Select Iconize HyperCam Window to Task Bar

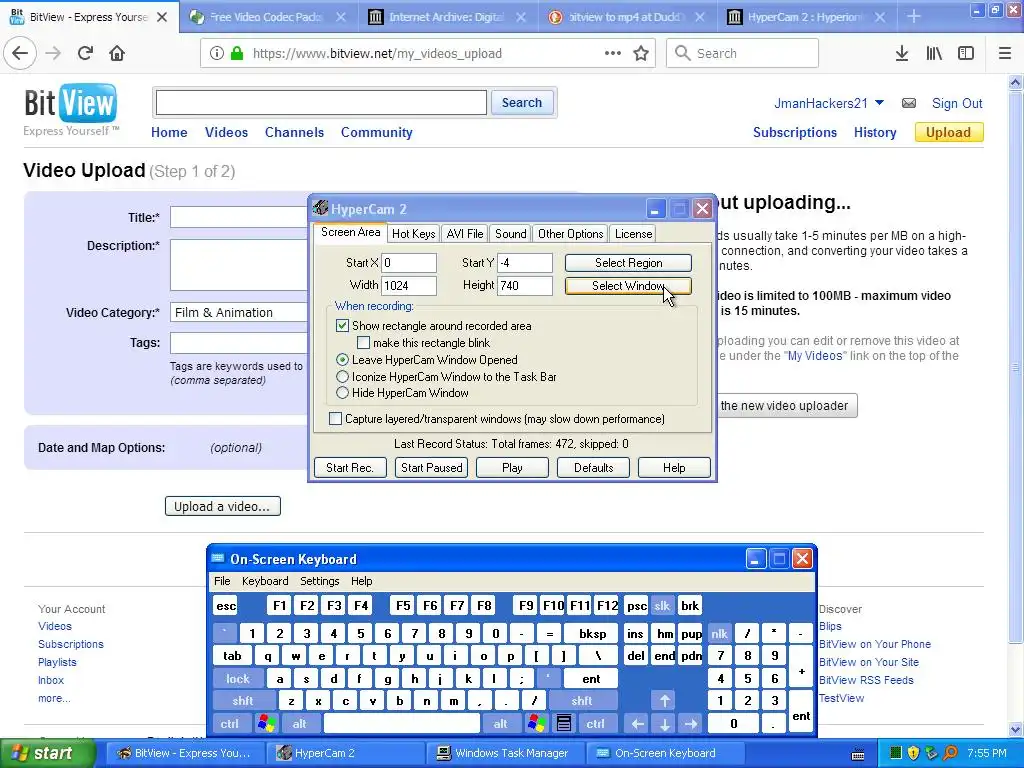[x=342, y=377]
